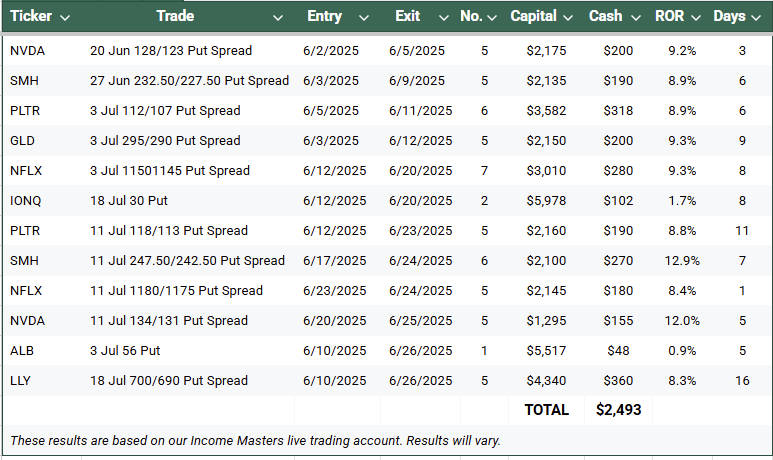Open the Days column filter arrow
This screenshot has height=460, width=773.
pos(756,18)
